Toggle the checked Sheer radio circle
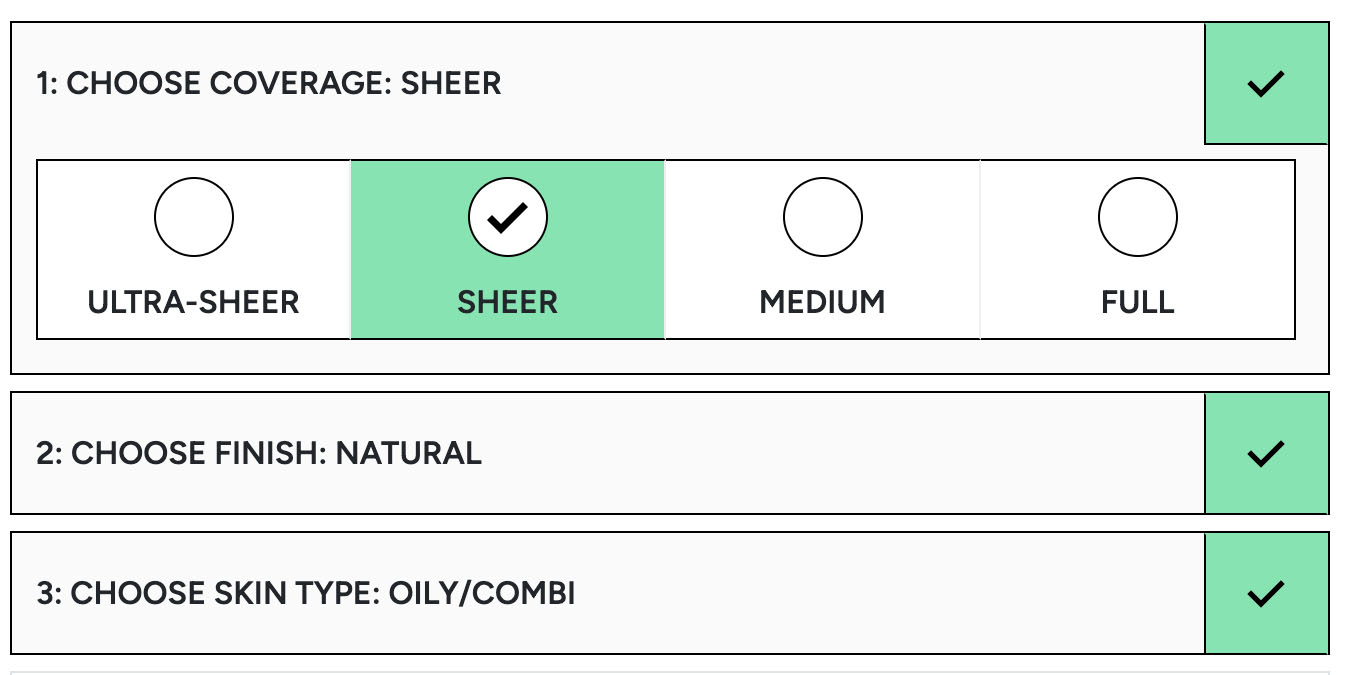Screen dimensions: 1347x675 tap(508, 217)
